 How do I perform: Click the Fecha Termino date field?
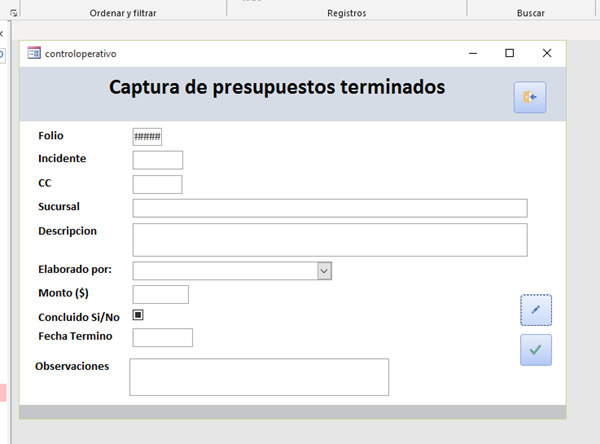click(x=162, y=338)
